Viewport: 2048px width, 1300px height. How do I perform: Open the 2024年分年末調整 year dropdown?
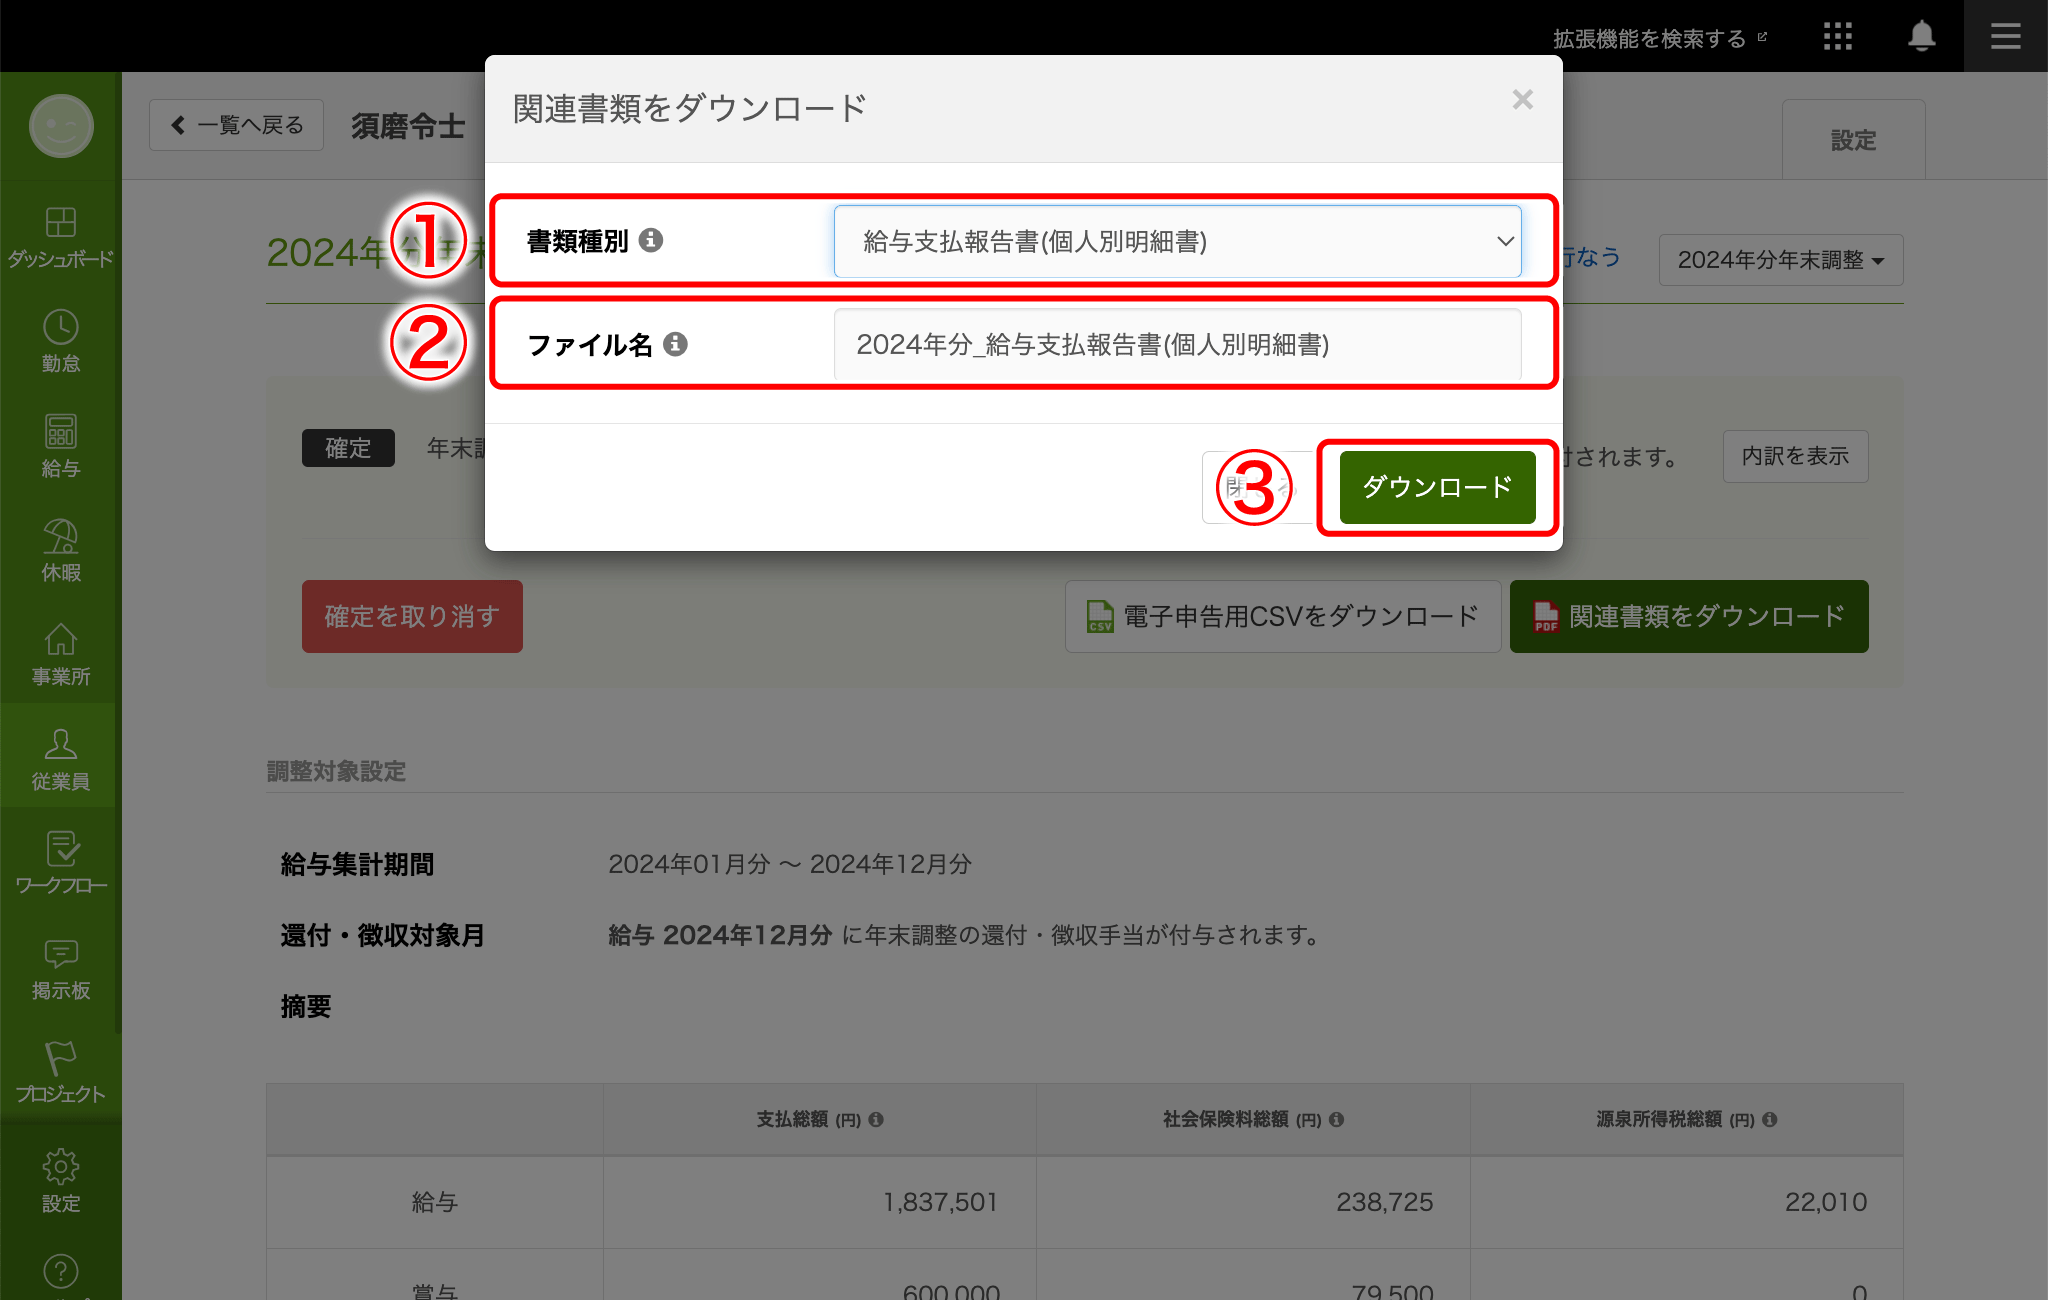[1780, 260]
